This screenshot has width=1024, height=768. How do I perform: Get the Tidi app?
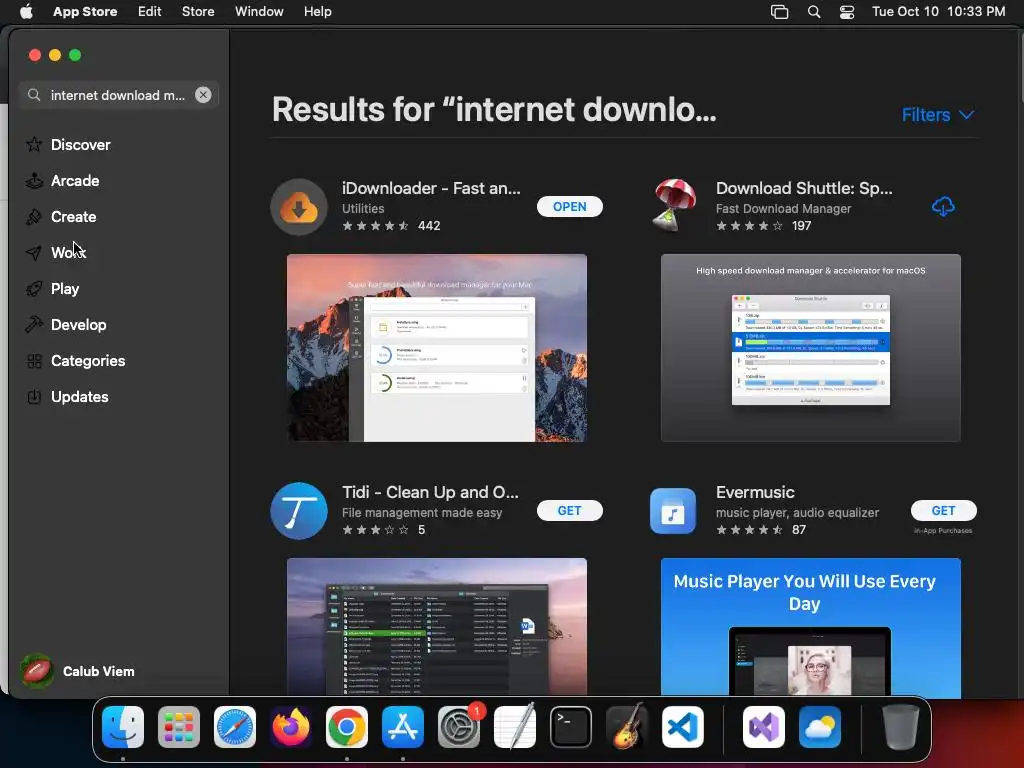(x=569, y=511)
